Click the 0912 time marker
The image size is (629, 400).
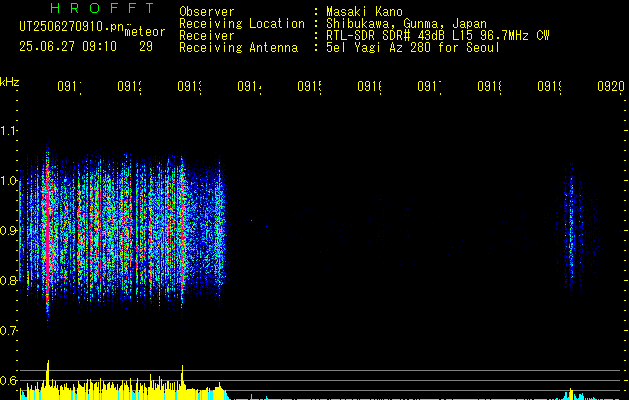[x=130, y=86]
